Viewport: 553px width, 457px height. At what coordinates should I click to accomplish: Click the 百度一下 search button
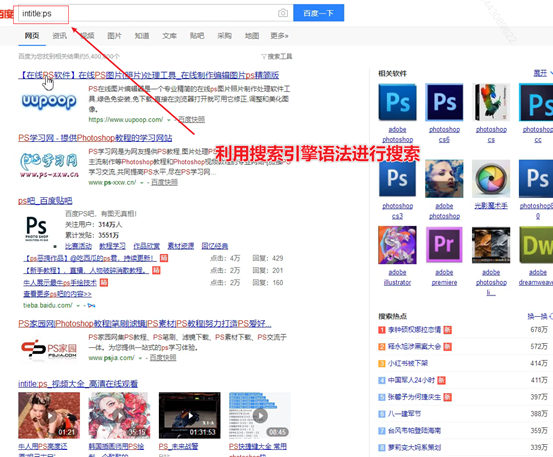coord(318,13)
